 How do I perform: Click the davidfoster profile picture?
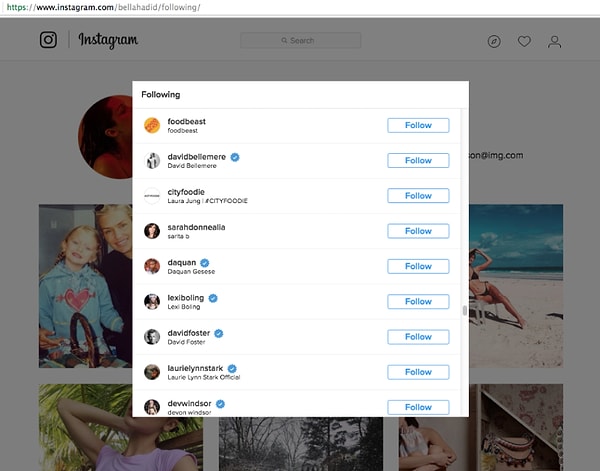(x=152, y=336)
